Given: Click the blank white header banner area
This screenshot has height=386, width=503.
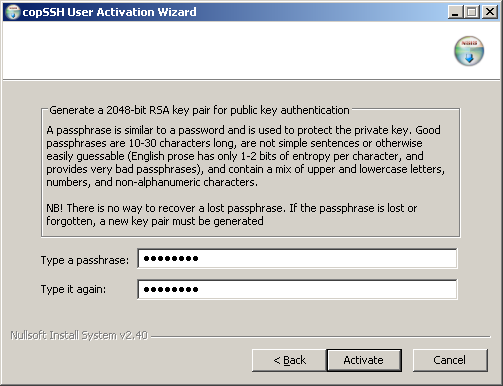Looking at the screenshot, I should tap(227, 51).
